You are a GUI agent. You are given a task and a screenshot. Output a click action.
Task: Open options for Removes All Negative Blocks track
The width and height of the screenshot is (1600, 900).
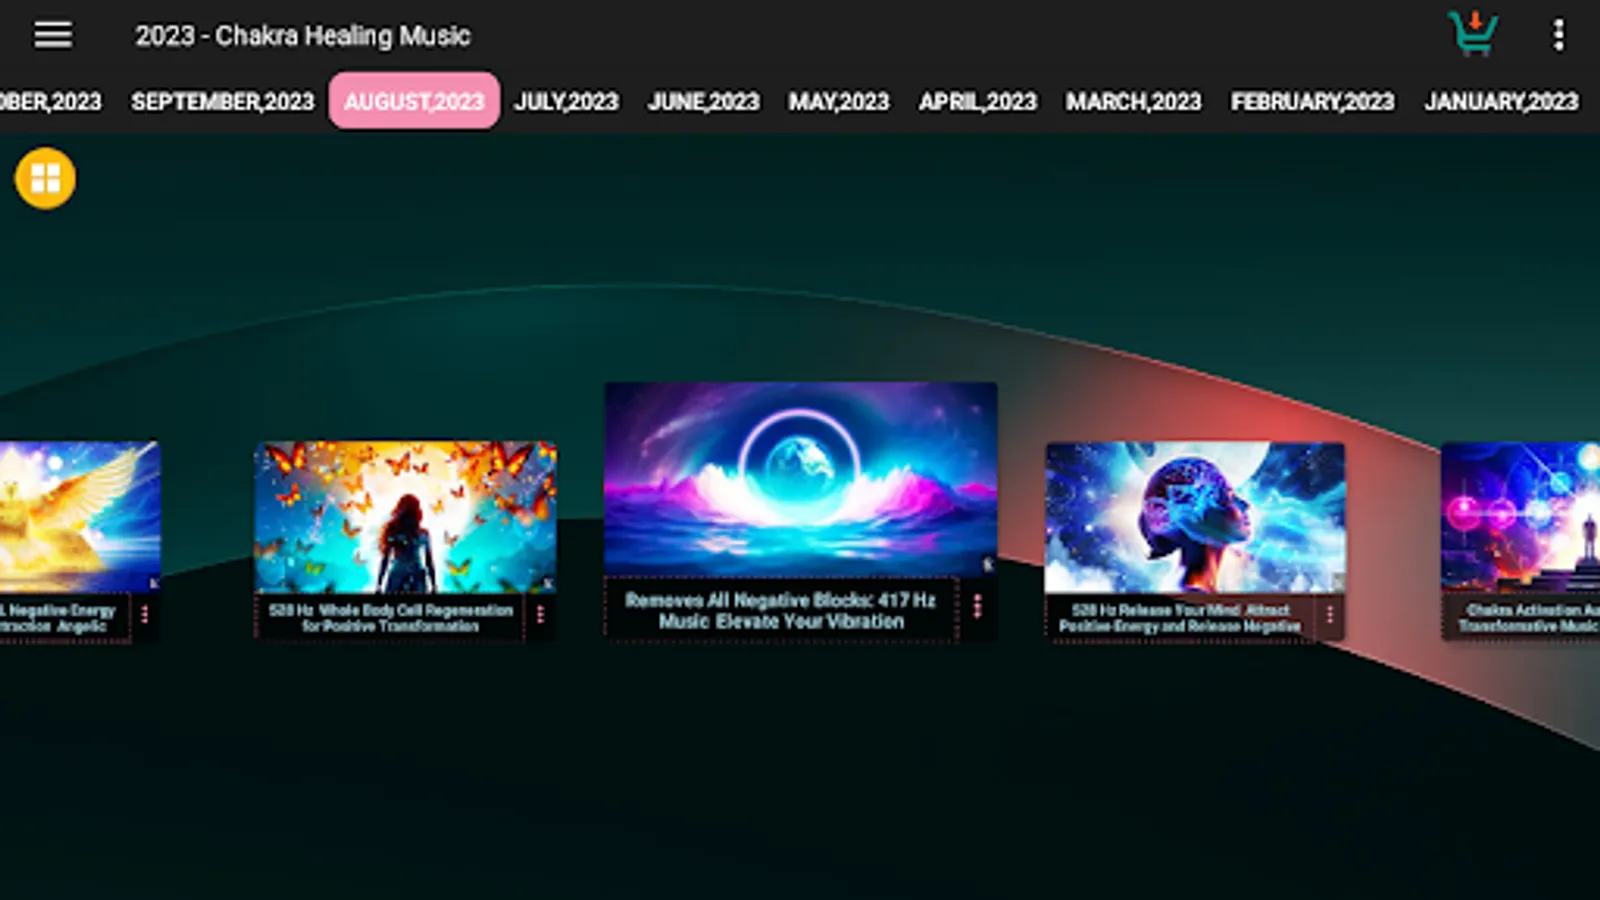(x=977, y=606)
